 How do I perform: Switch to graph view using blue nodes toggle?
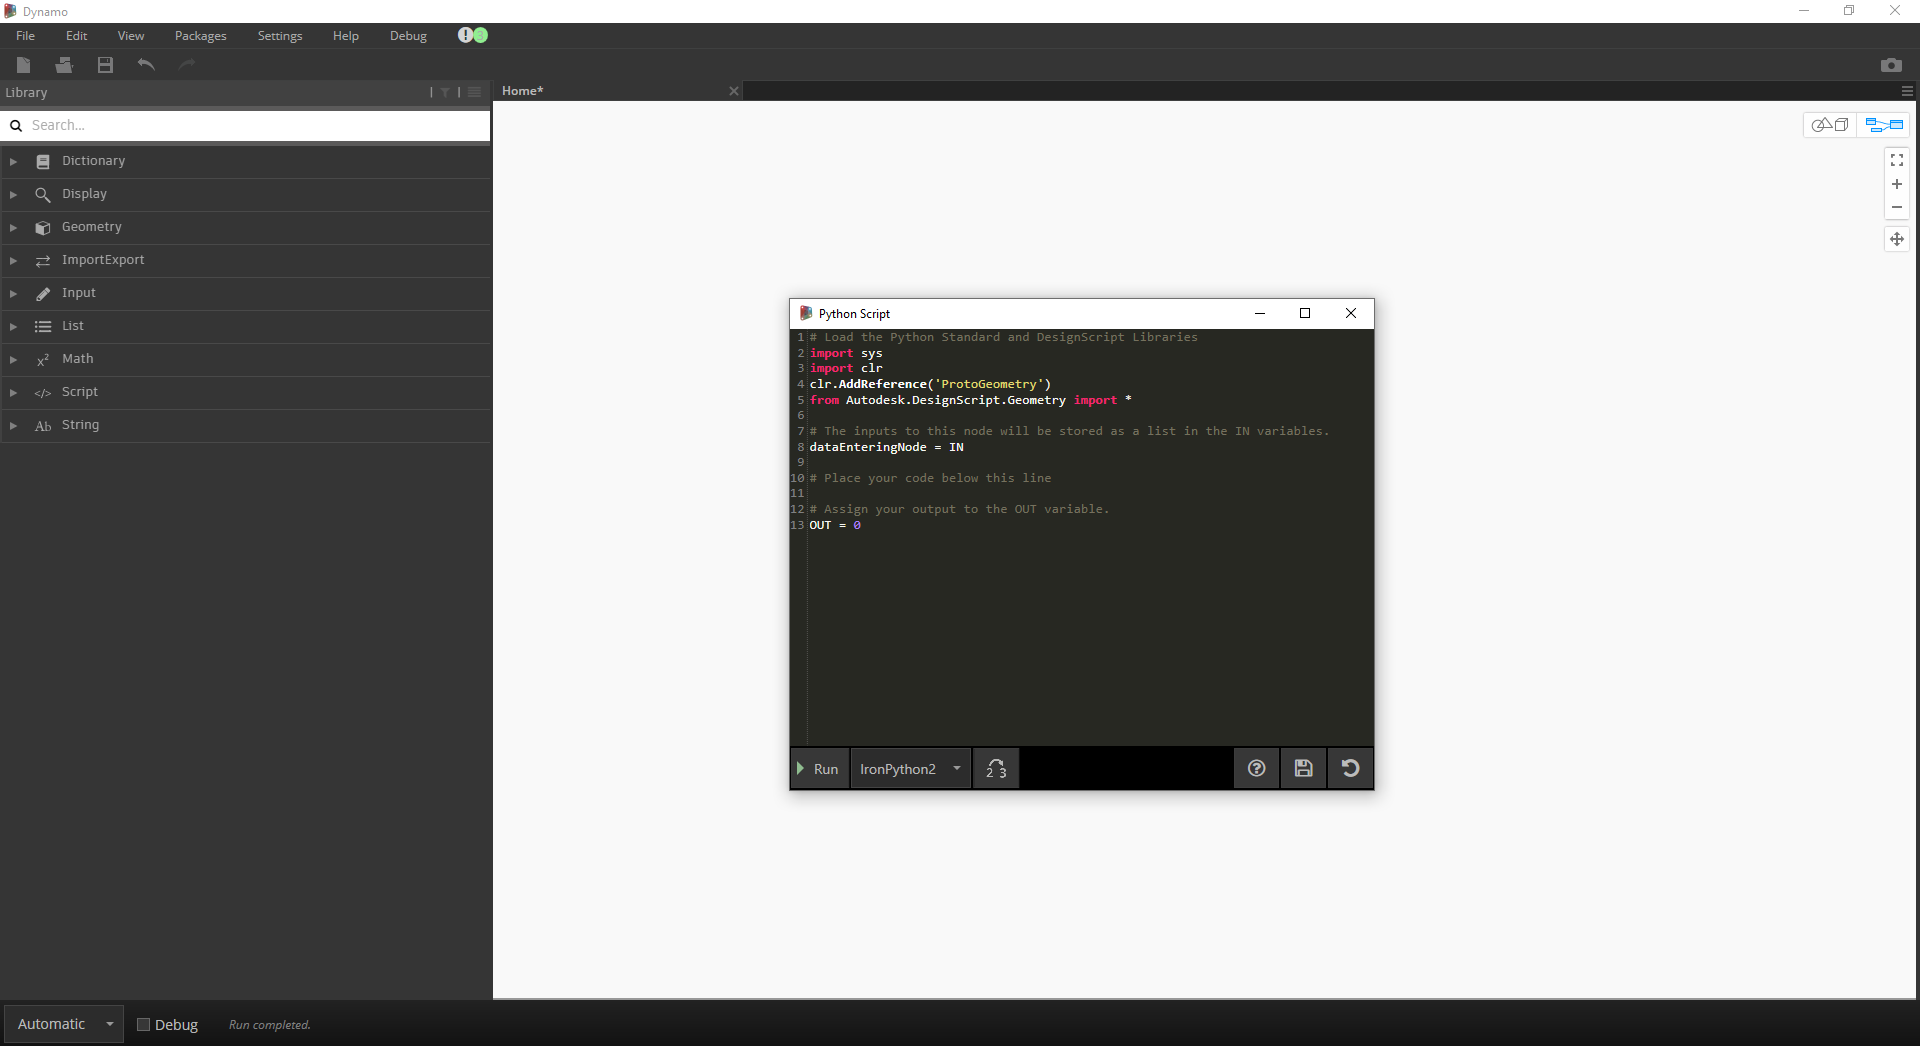pos(1884,125)
